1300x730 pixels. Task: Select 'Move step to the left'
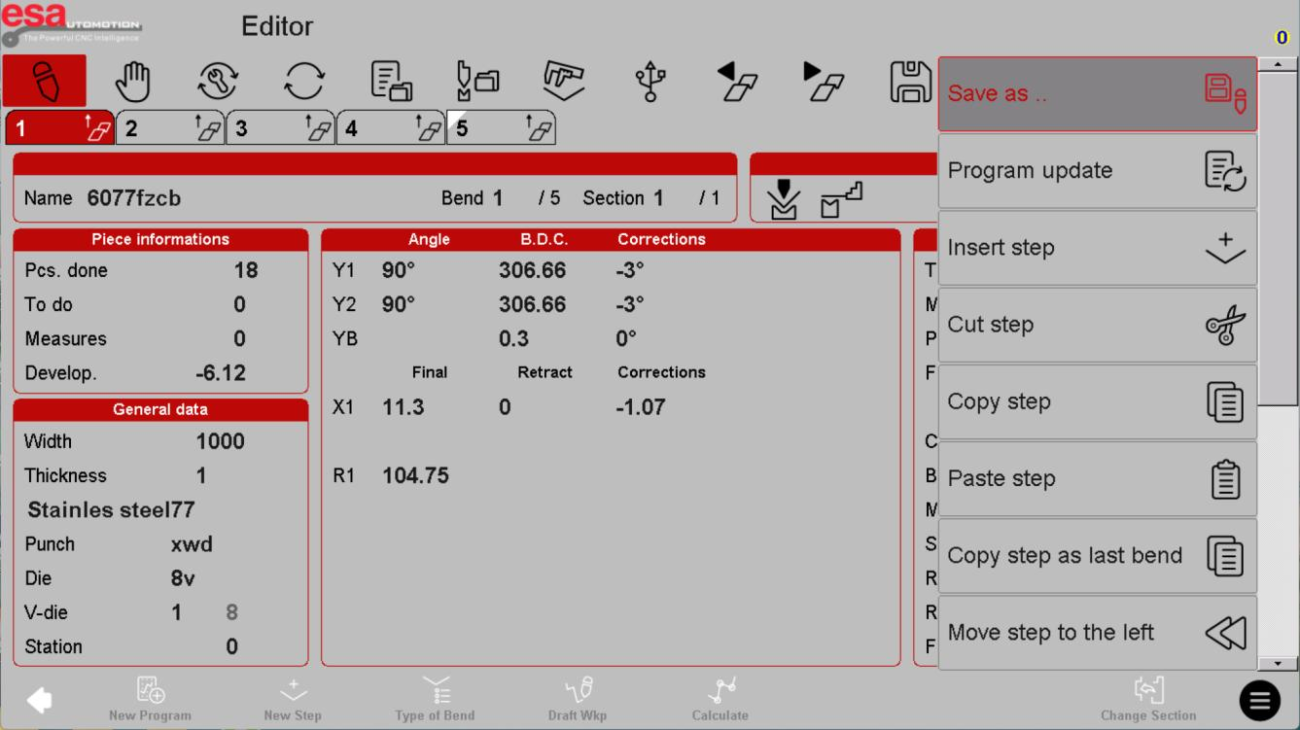(x=1096, y=633)
